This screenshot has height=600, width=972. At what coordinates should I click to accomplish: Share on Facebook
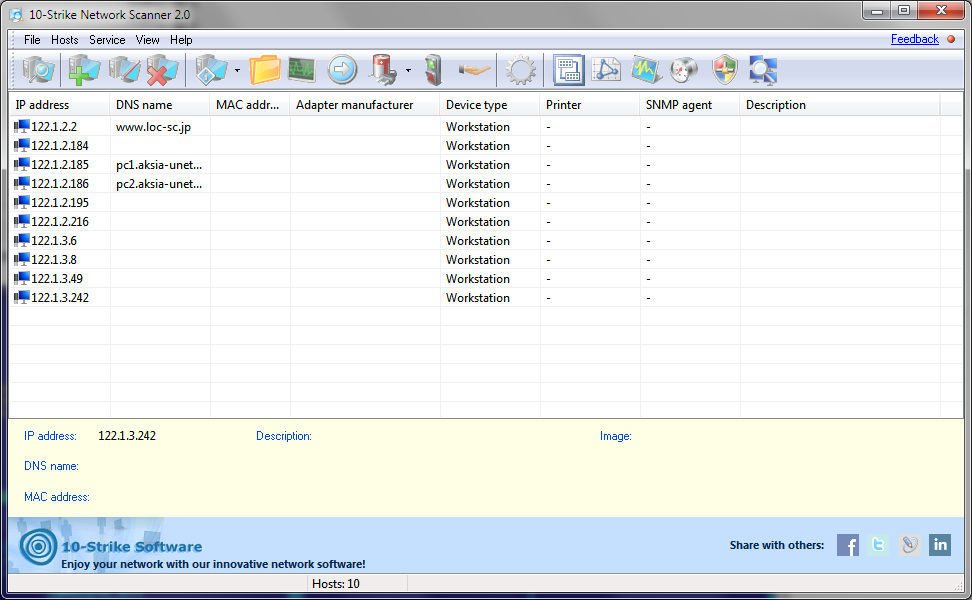tap(847, 545)
